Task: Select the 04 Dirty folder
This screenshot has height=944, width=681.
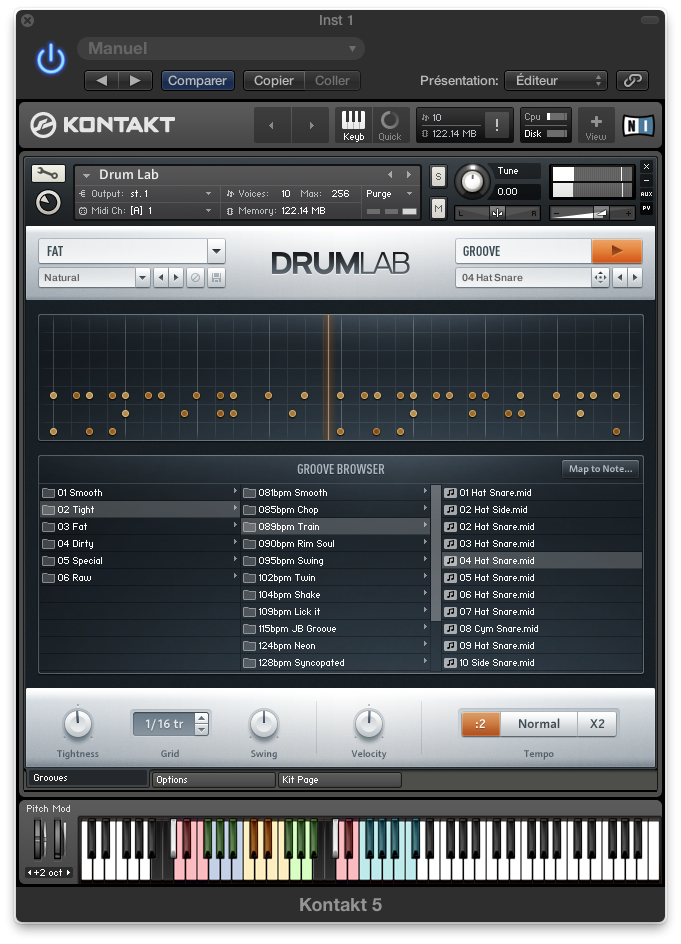Action: pos(140,544)
